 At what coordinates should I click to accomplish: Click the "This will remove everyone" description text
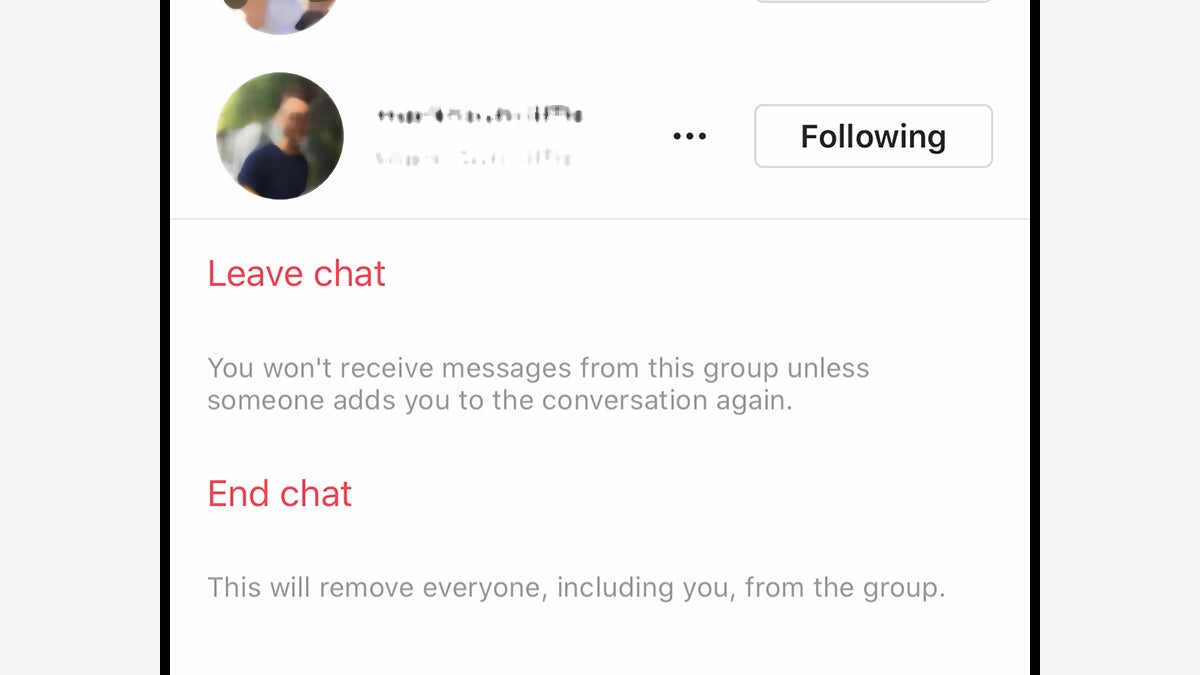pyautogui.click(x=576, y=587)
